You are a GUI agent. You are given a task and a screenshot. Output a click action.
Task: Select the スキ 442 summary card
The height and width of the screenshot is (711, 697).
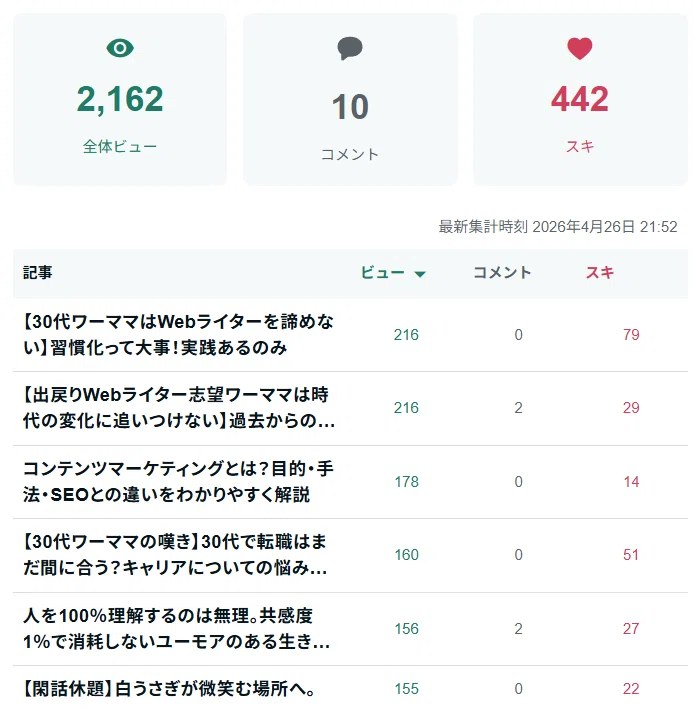(x=580, y=99)
